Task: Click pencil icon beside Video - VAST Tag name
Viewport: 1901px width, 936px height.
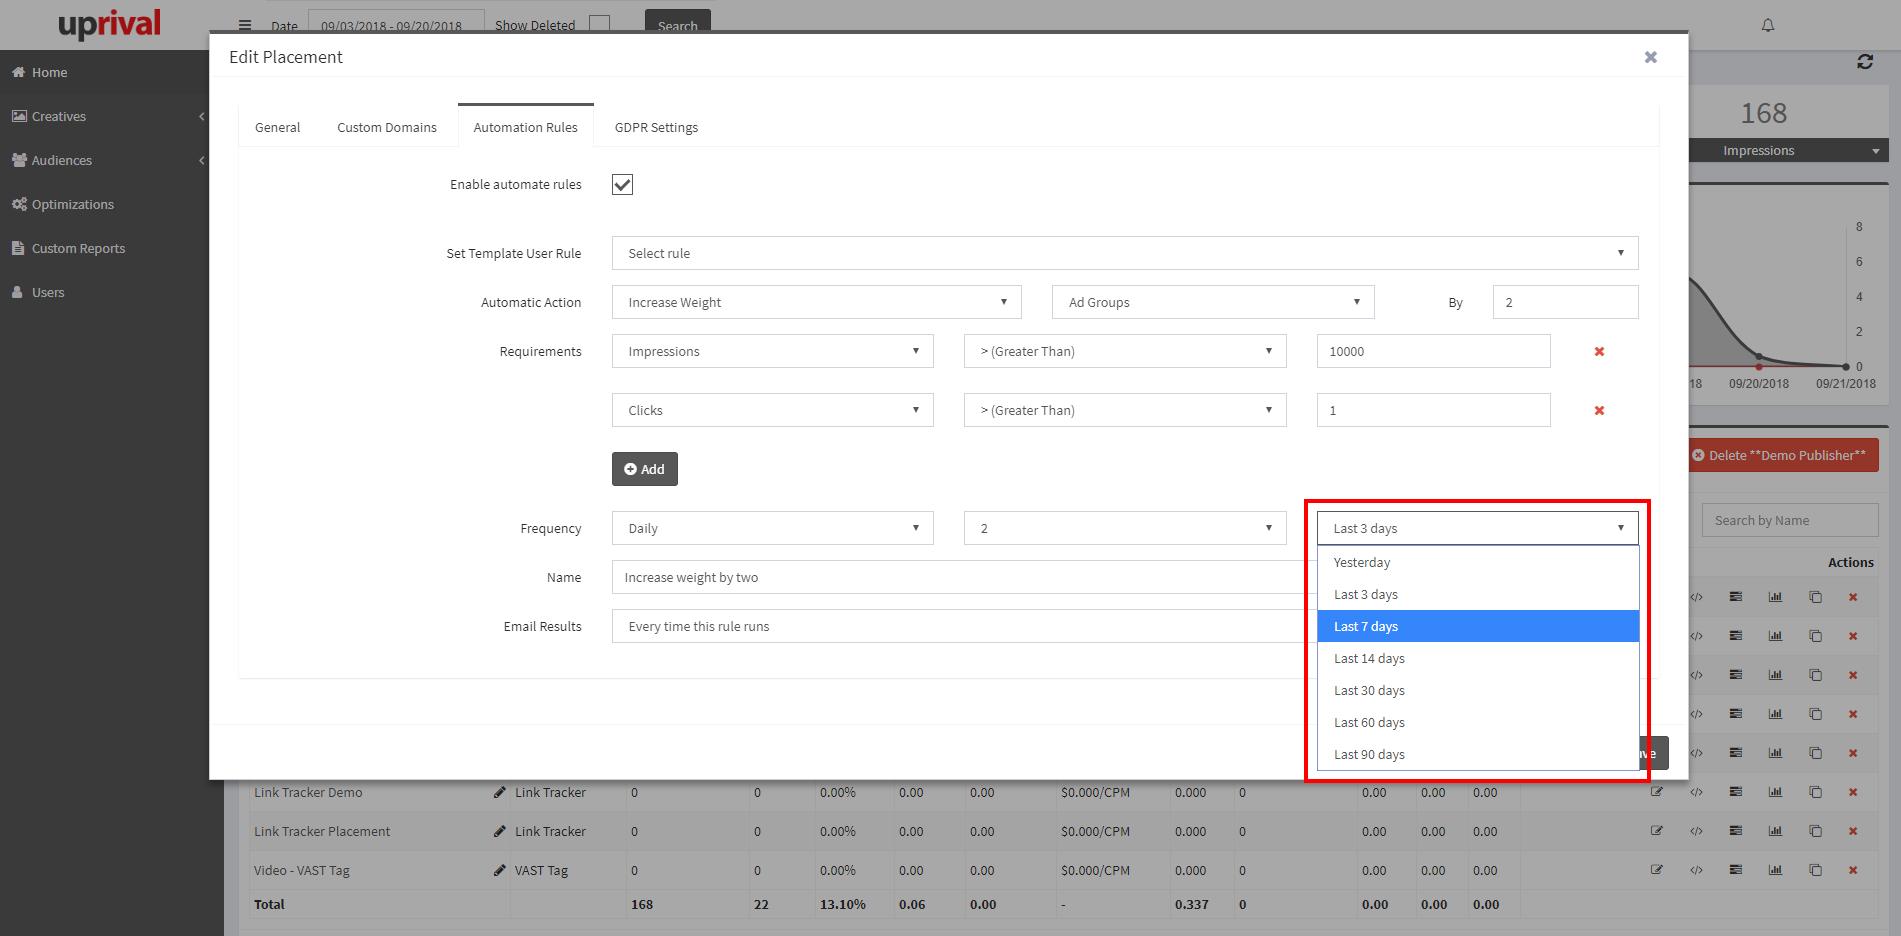Action: (499, 870)
